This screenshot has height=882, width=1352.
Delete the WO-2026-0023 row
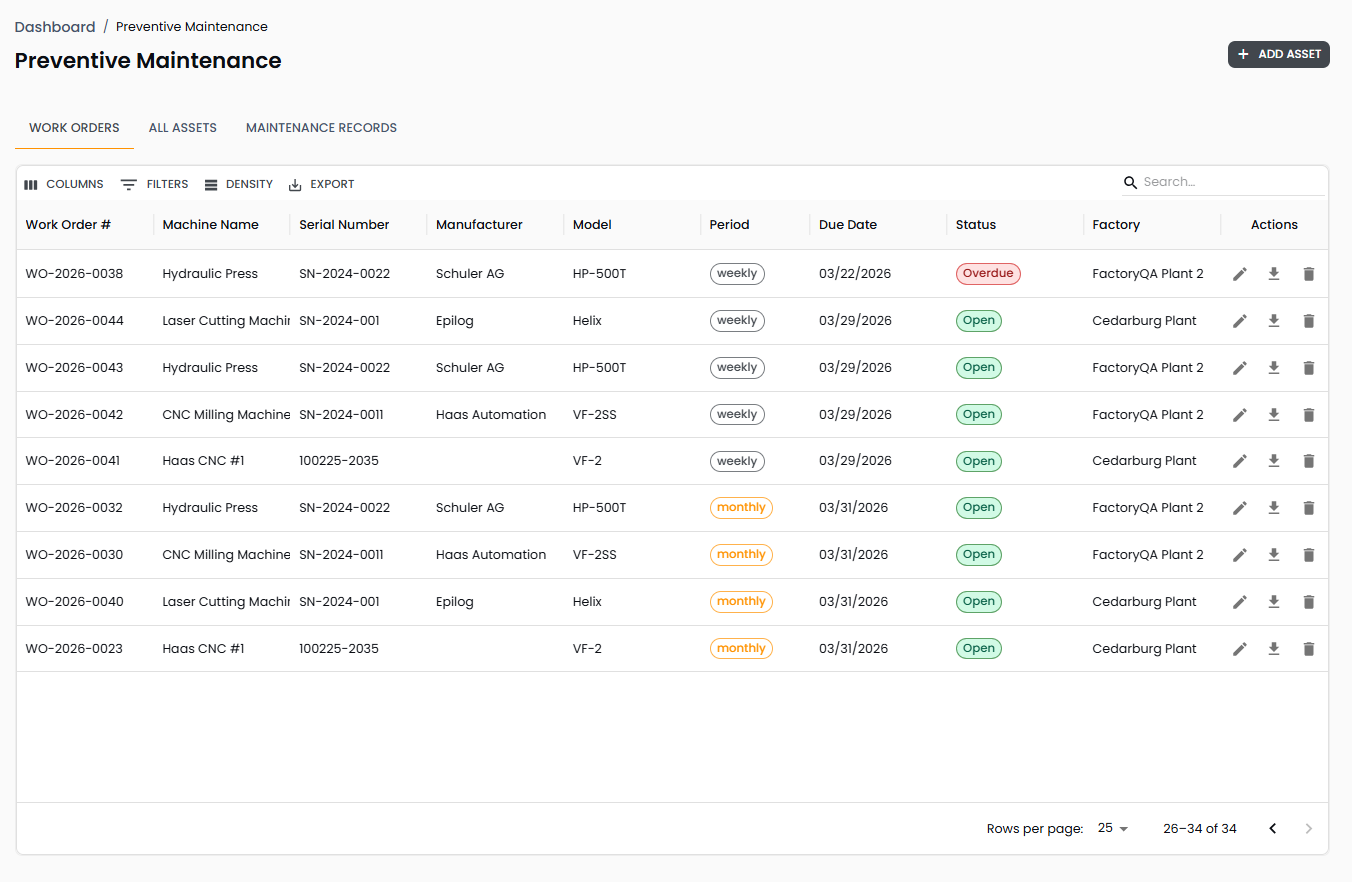click(1308, 649)
